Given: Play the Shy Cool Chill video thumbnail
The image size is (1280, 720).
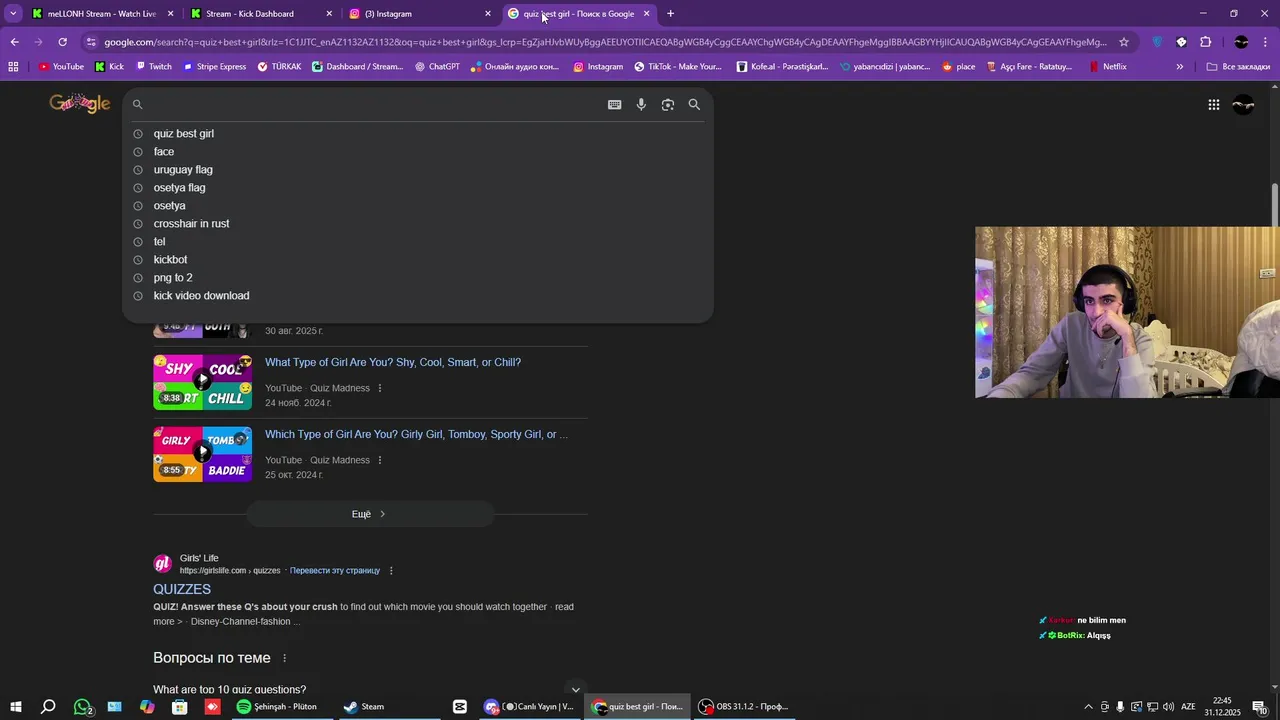Looking at the screenshot, I should point(202,382).
